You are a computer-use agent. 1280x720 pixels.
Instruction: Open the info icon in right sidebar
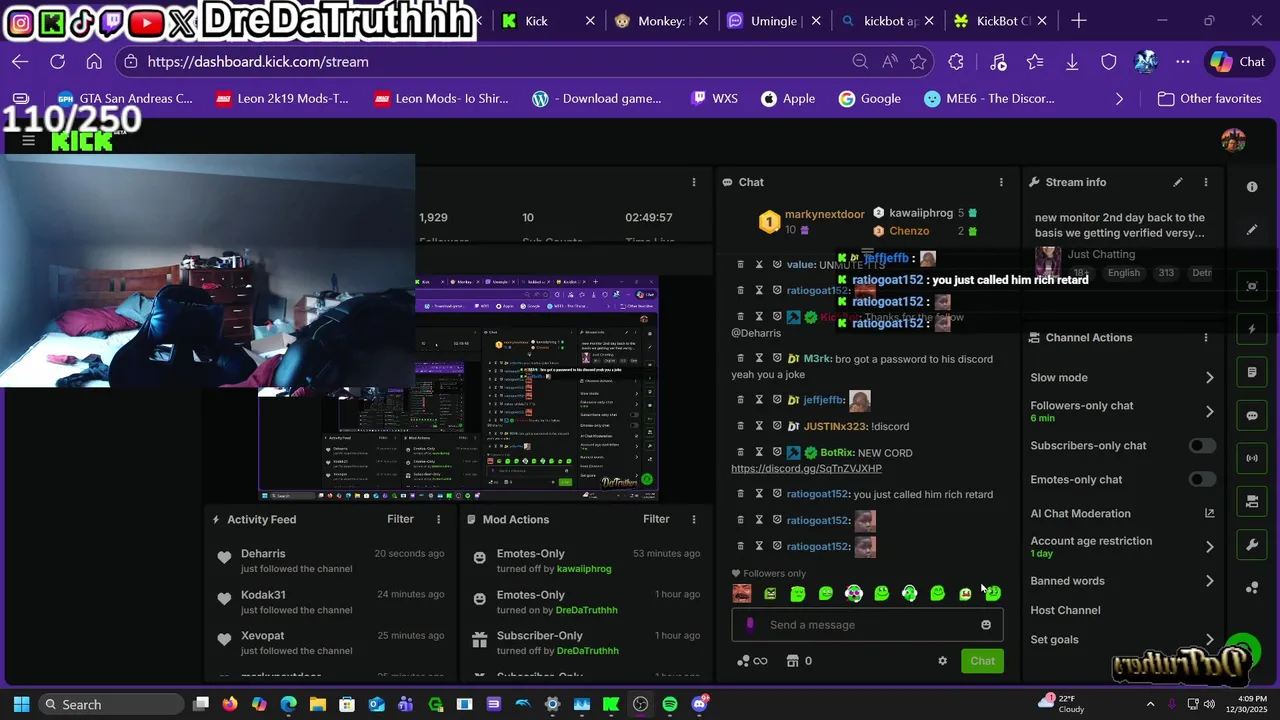1252,187
